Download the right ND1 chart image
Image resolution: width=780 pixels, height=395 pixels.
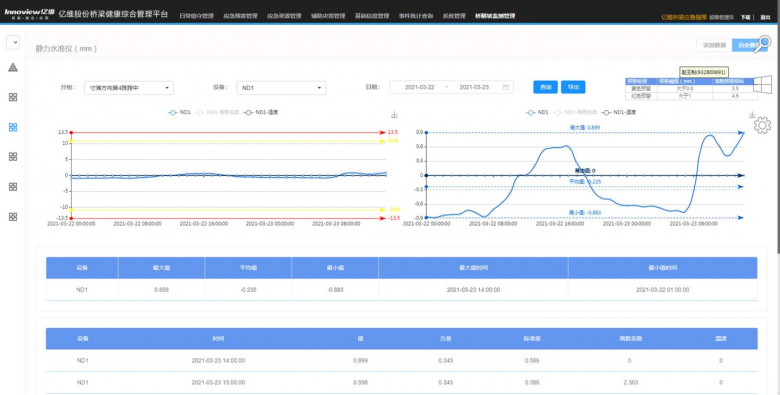coord(752,115)
